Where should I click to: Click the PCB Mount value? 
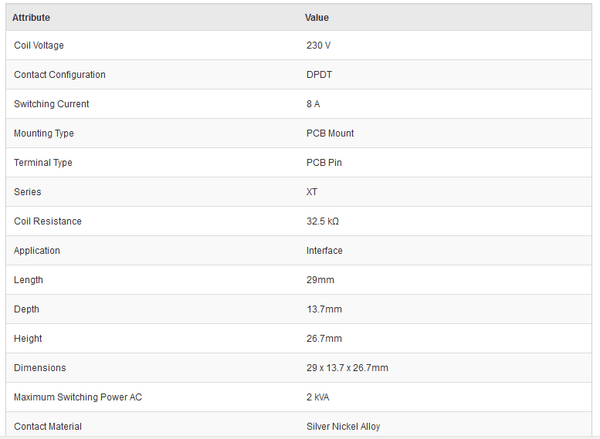click(330, 133)
